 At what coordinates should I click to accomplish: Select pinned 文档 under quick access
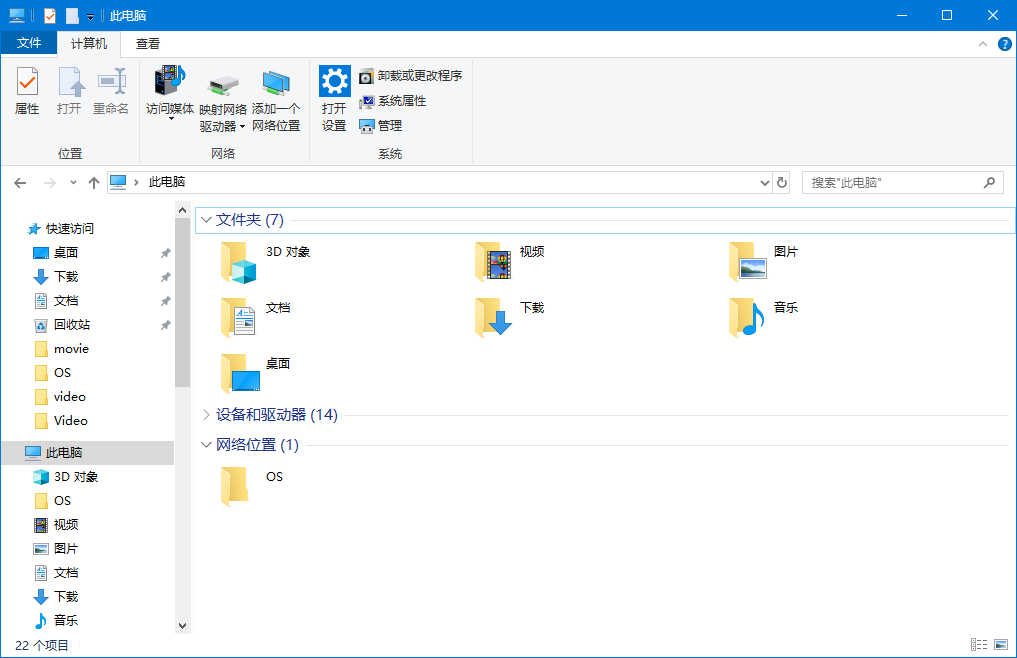[66, 300]
